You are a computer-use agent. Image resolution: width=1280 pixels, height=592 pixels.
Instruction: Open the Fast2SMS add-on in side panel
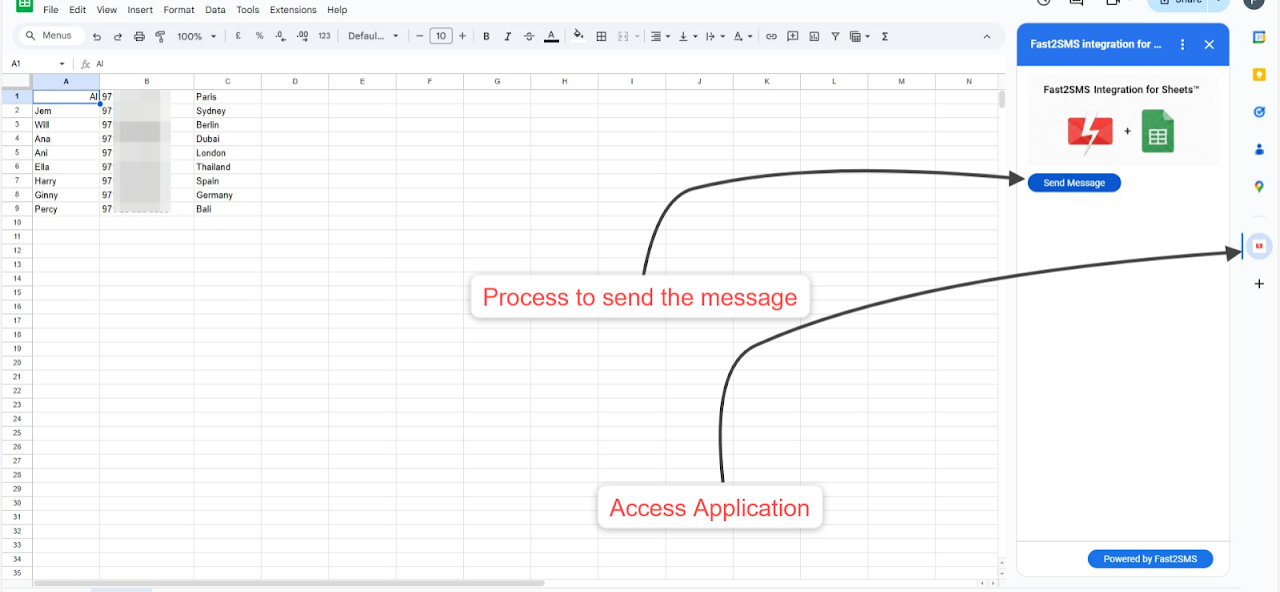(1259, 246)
